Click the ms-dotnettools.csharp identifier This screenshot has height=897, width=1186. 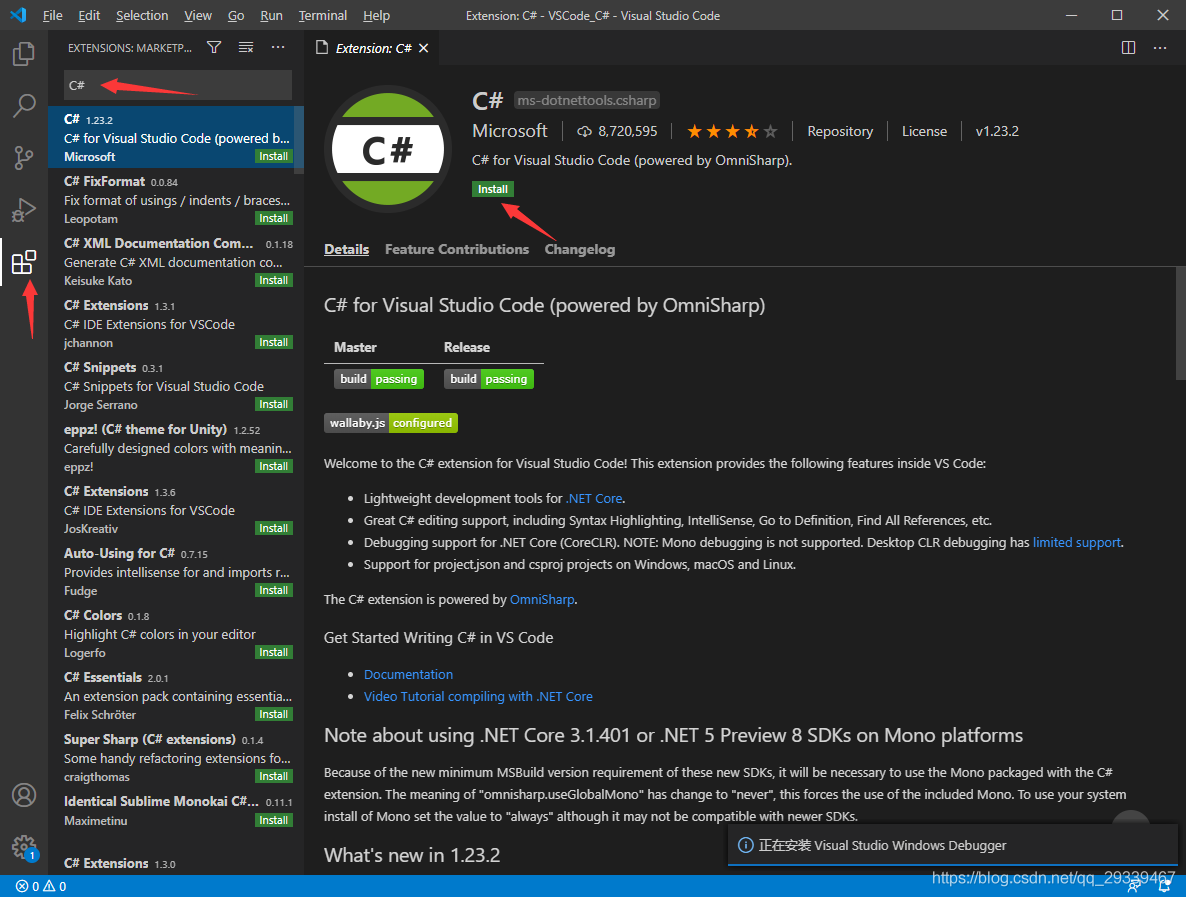587,101
